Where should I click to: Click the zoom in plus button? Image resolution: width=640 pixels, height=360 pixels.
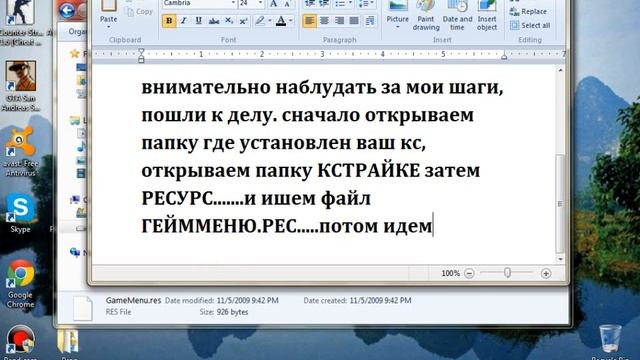click(x=546, y=273)
